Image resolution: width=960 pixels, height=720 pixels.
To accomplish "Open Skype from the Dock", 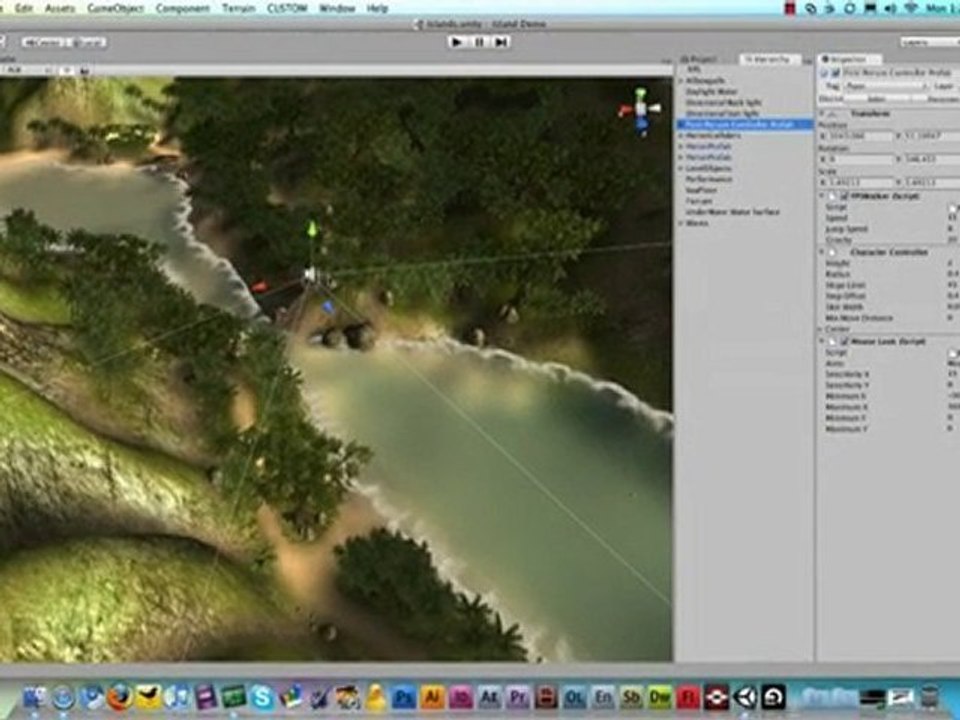I will [263, 697].
